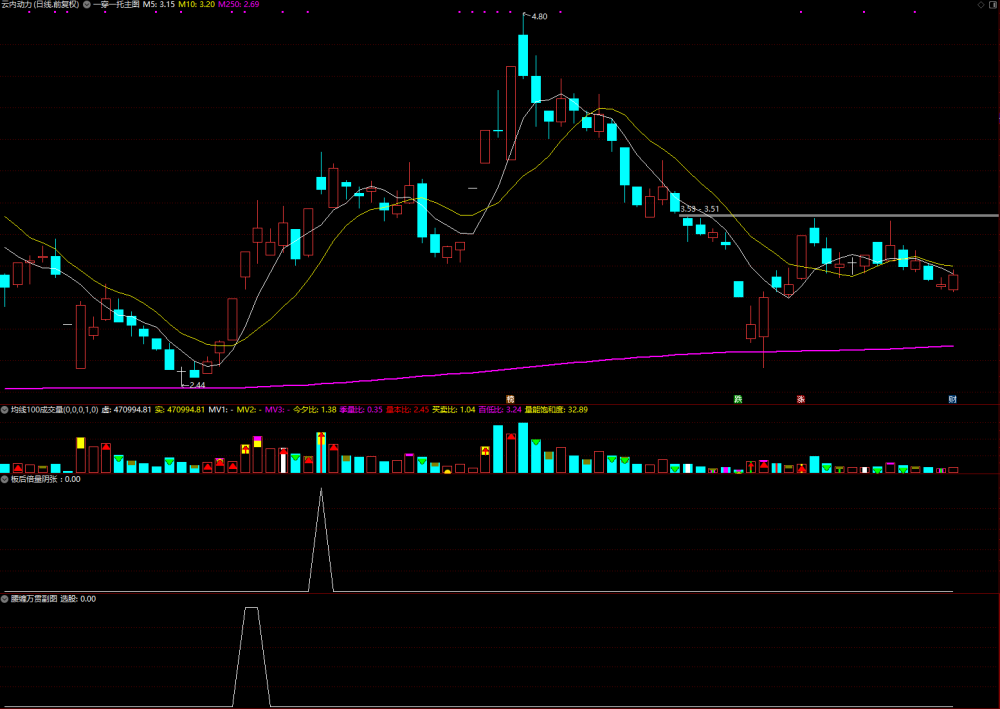Click the magenta MV3: - readout

277,410
